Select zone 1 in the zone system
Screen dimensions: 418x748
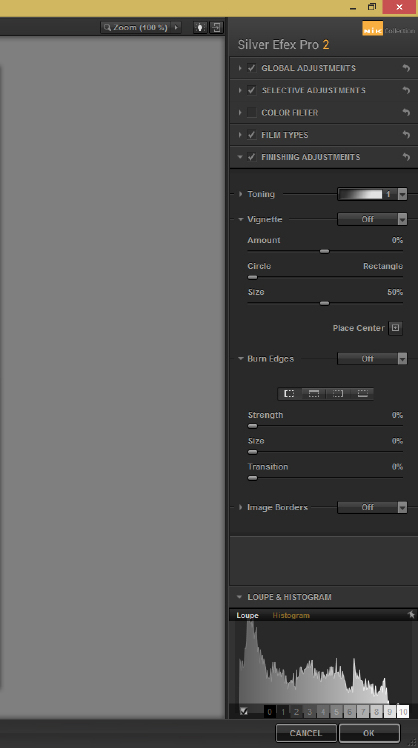click(x=283, y=712)
